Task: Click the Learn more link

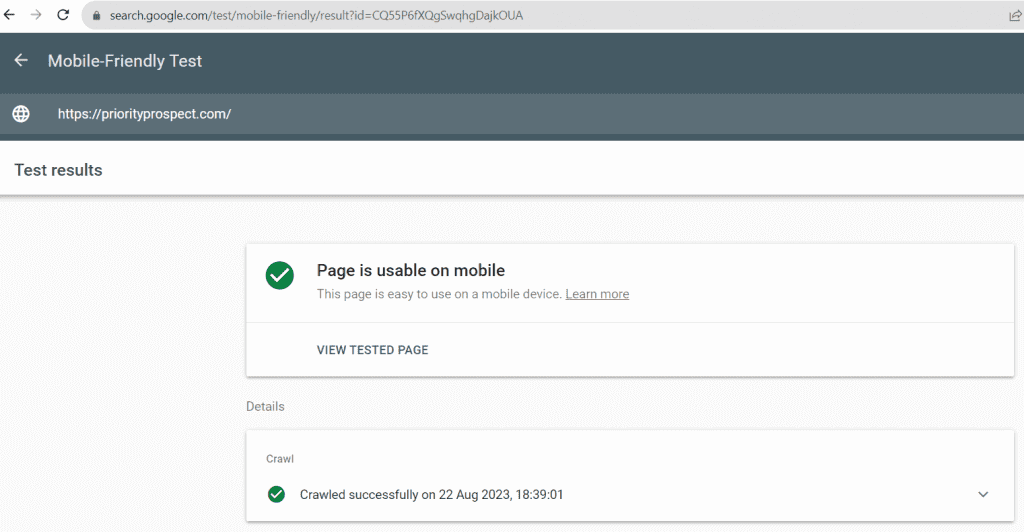Action: coord(597,294)
